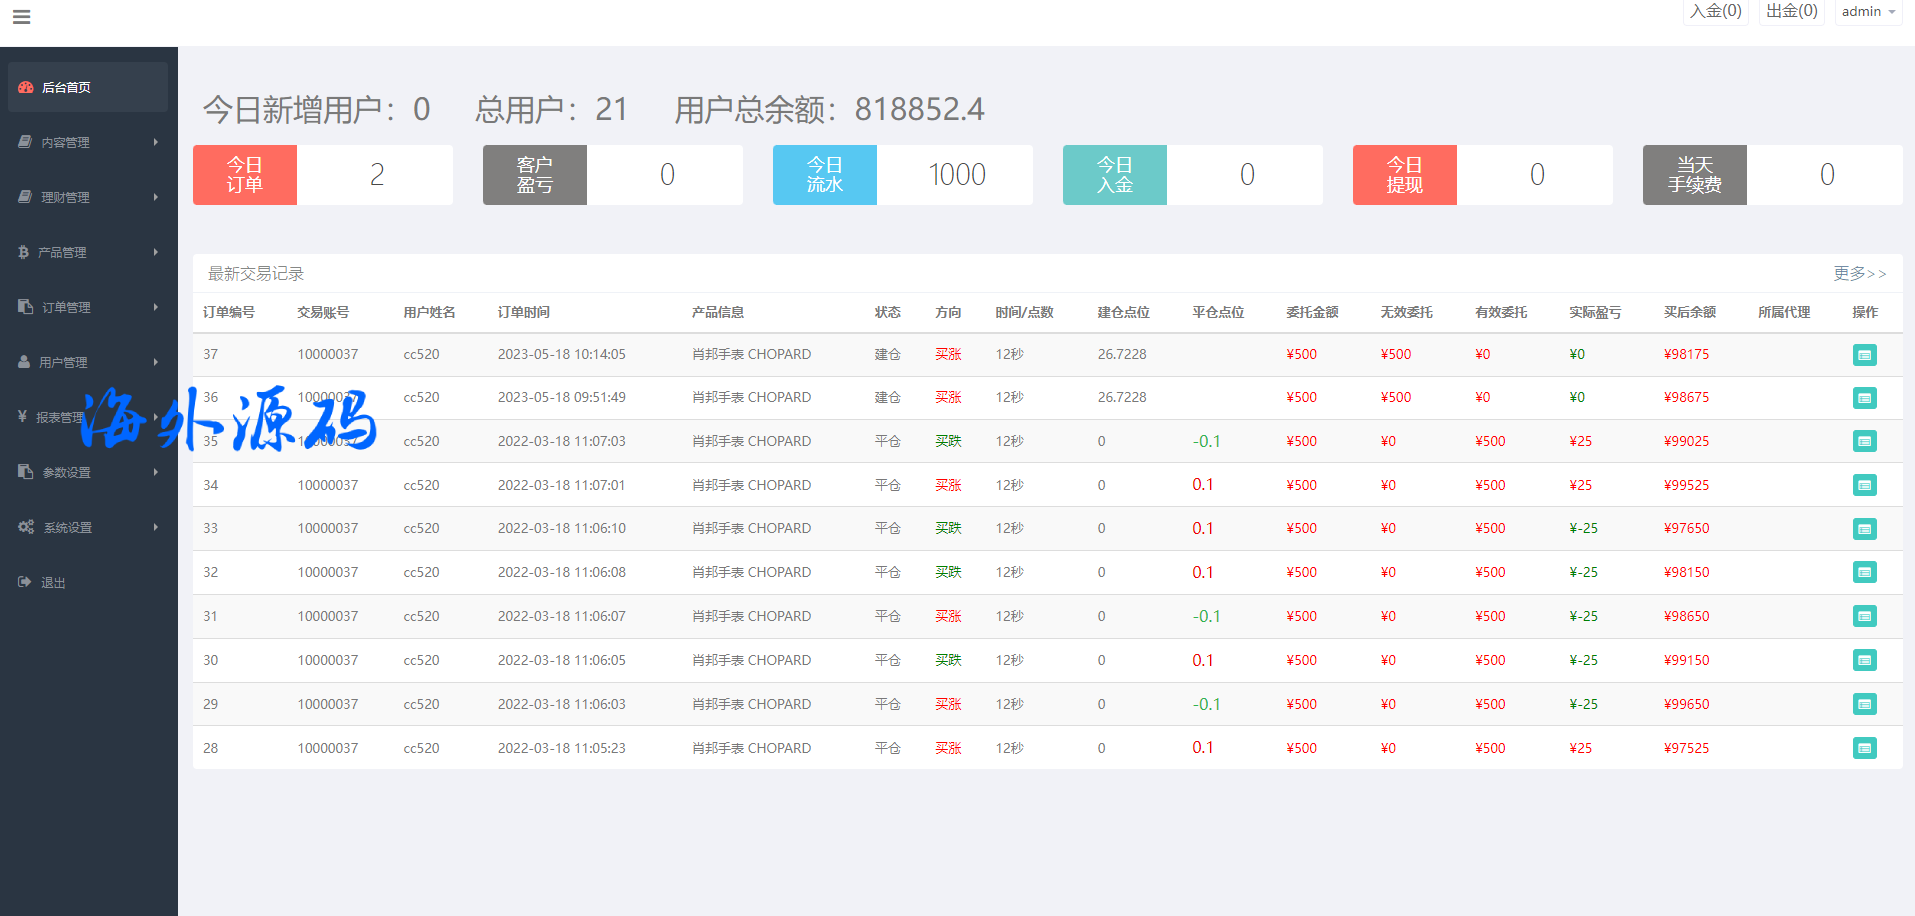Open action icon for order 34
The height and width of the screenshot is (916, 1915).
1864,486
